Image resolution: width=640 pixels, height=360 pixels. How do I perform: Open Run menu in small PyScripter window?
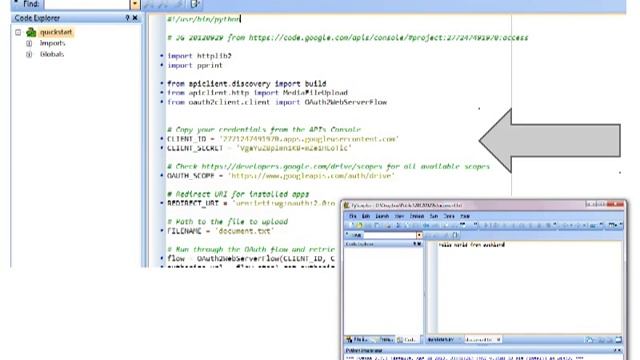[x=434, y=216]
